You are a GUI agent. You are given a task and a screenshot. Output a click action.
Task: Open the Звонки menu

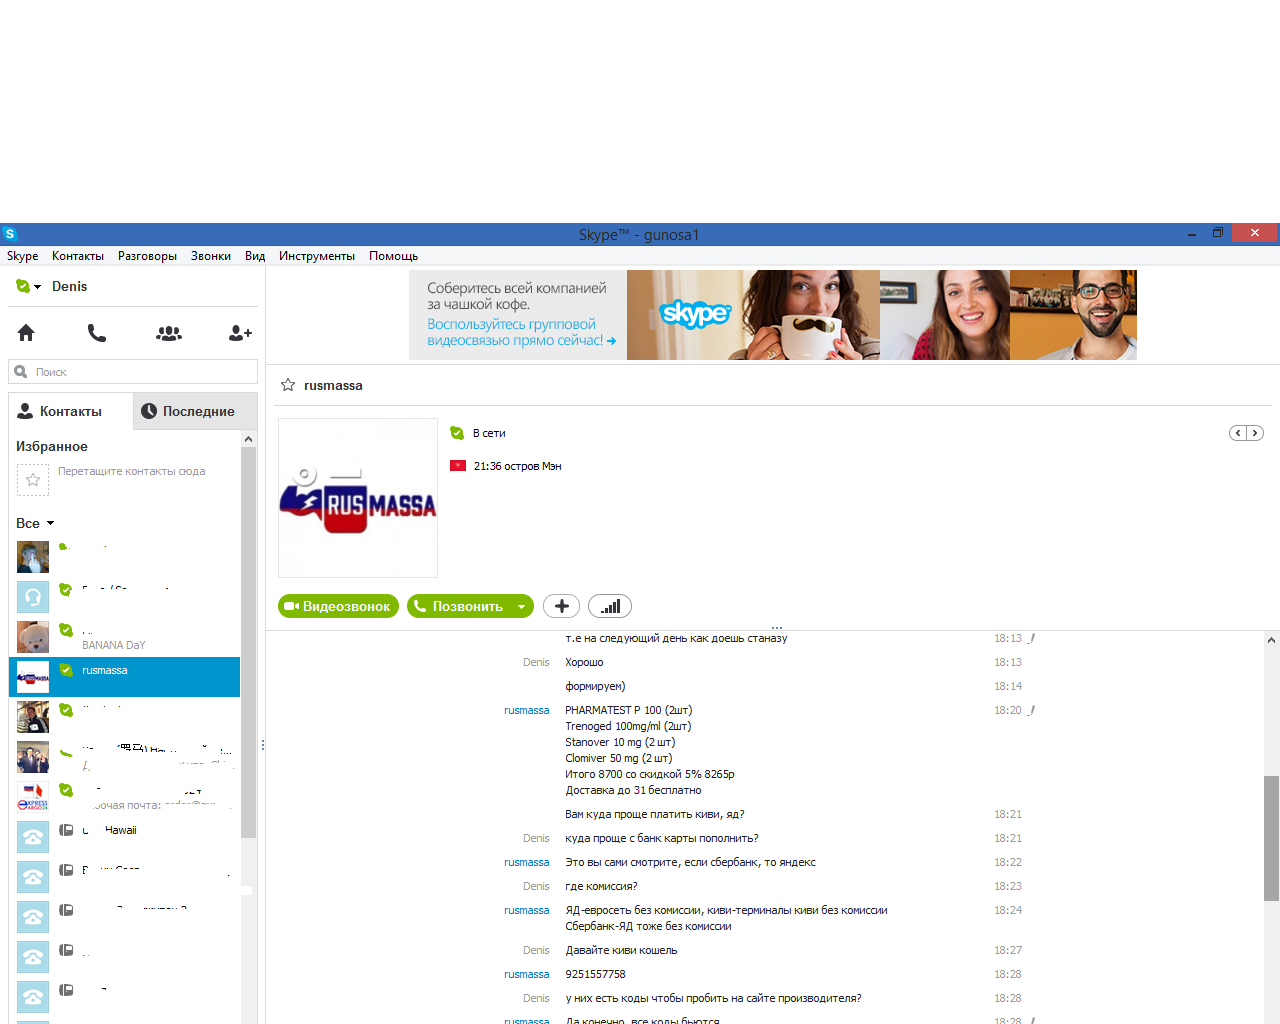click(211, 256)
